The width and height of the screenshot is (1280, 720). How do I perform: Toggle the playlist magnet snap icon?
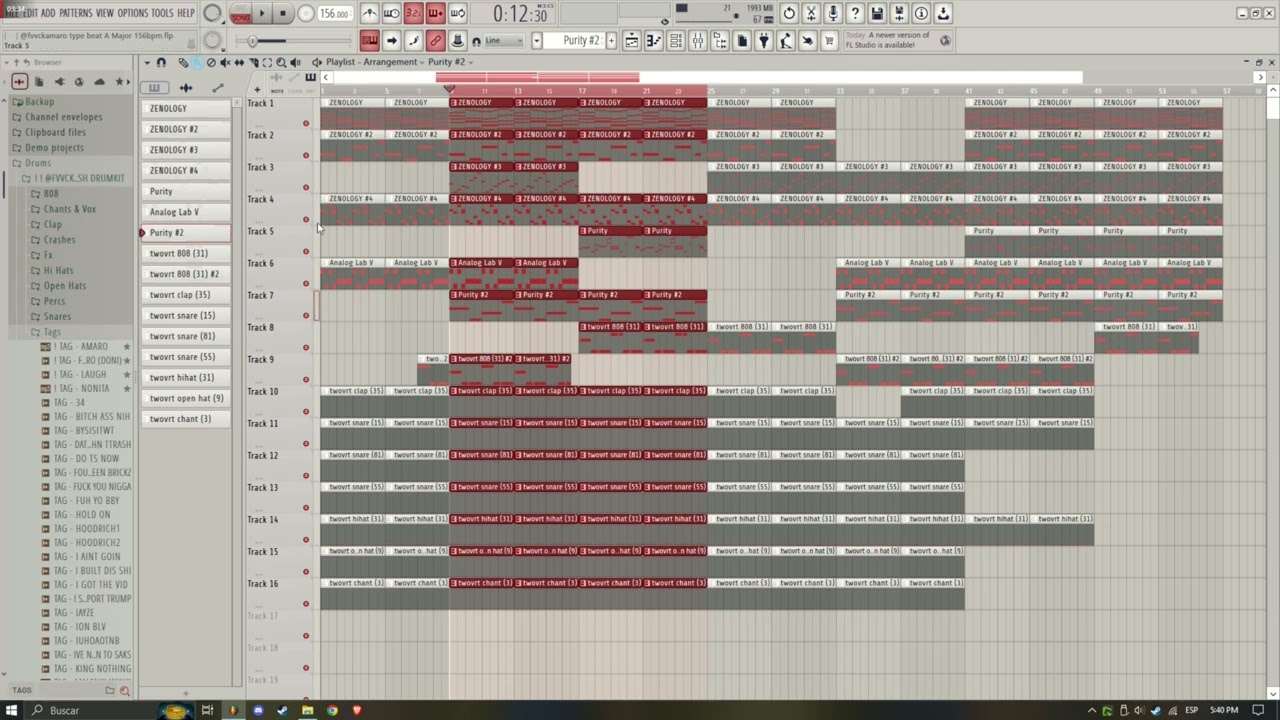[x=161, y=62]
